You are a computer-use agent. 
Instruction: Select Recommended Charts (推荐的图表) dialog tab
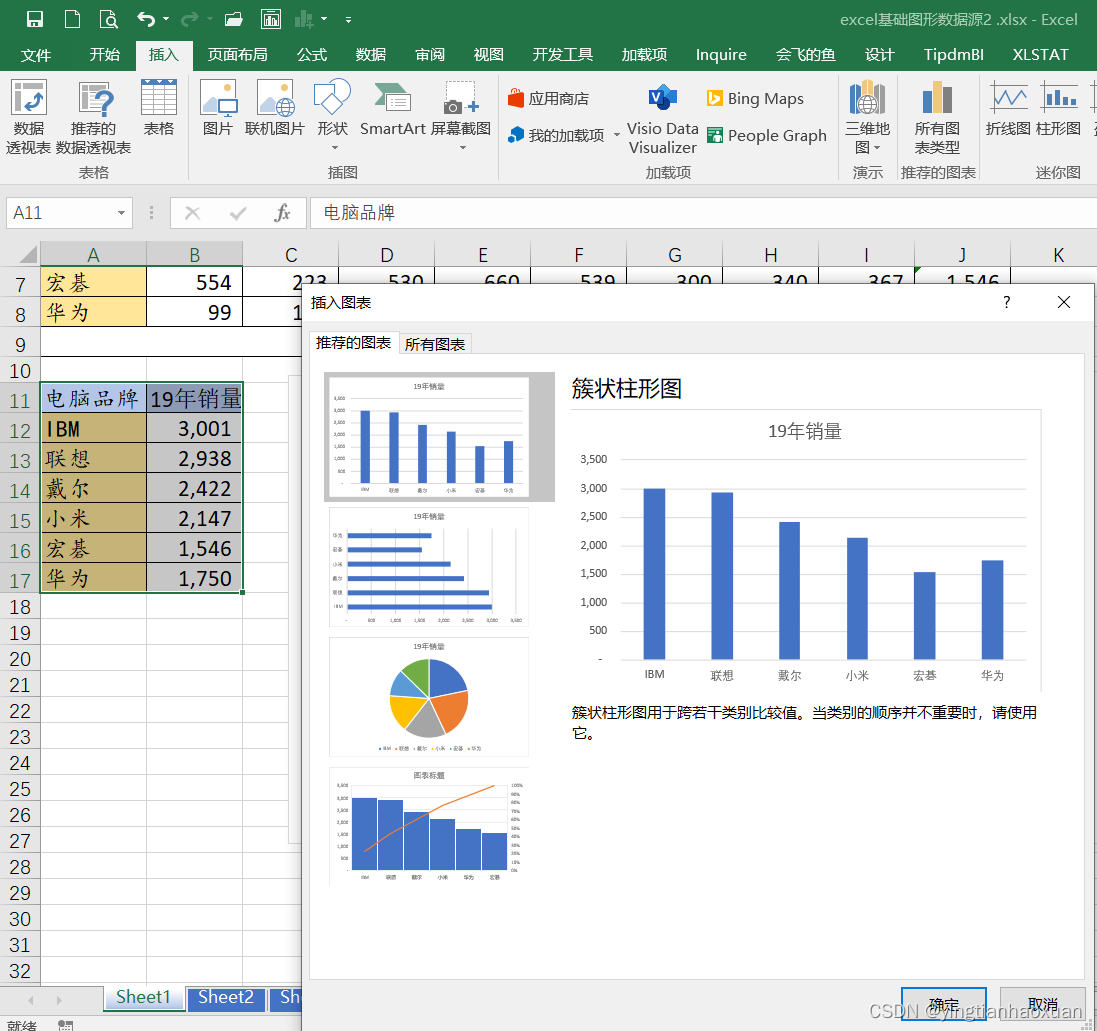pos(353,343)
